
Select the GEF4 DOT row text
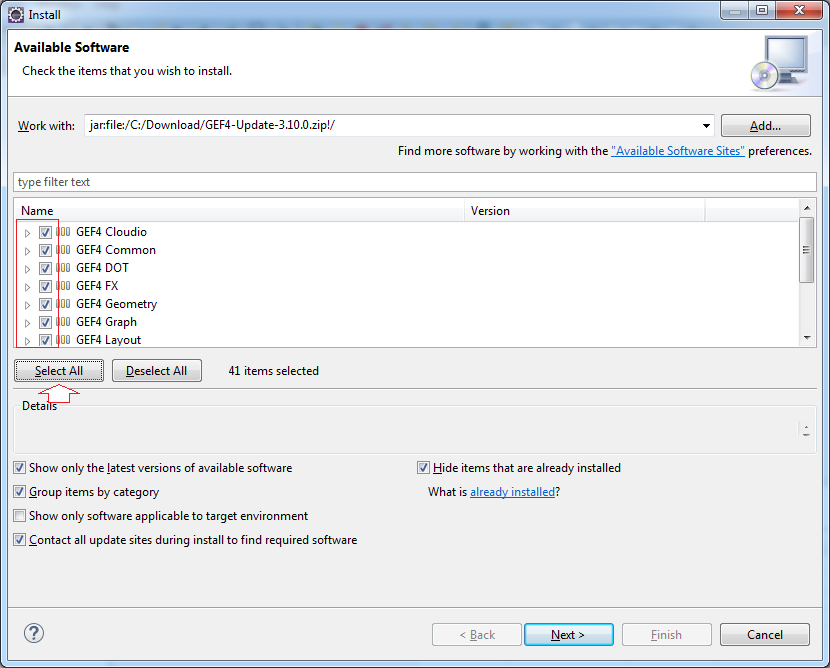(102, 268)
